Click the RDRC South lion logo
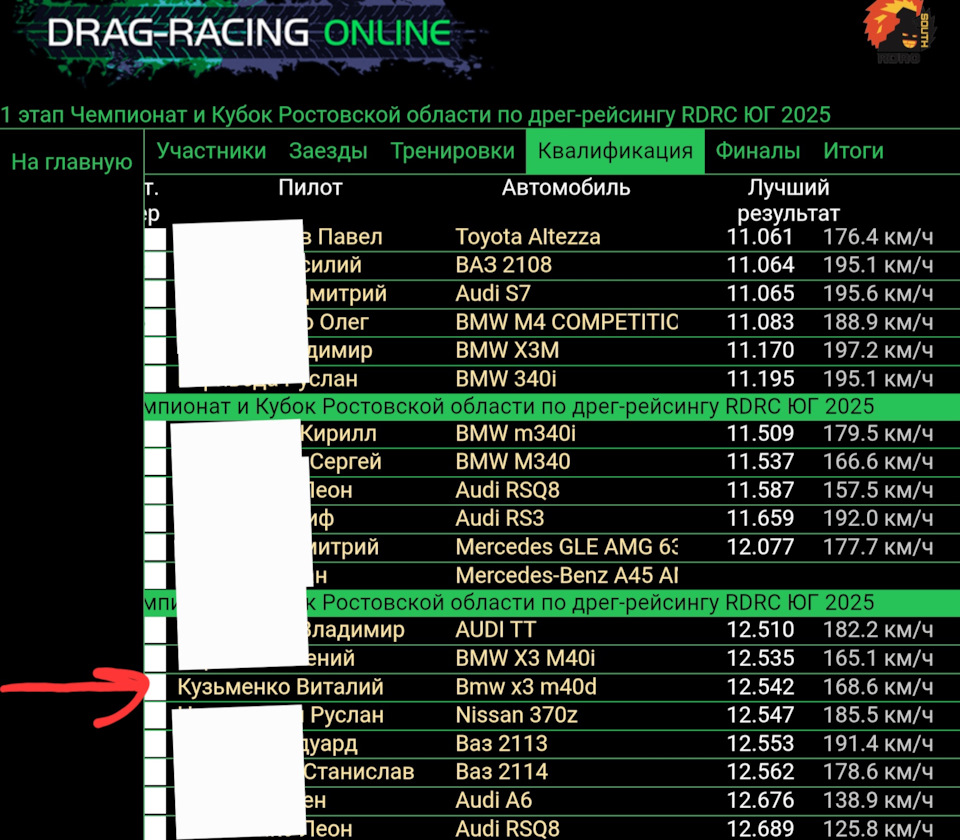960x840 pixels. tap(898, 31)
